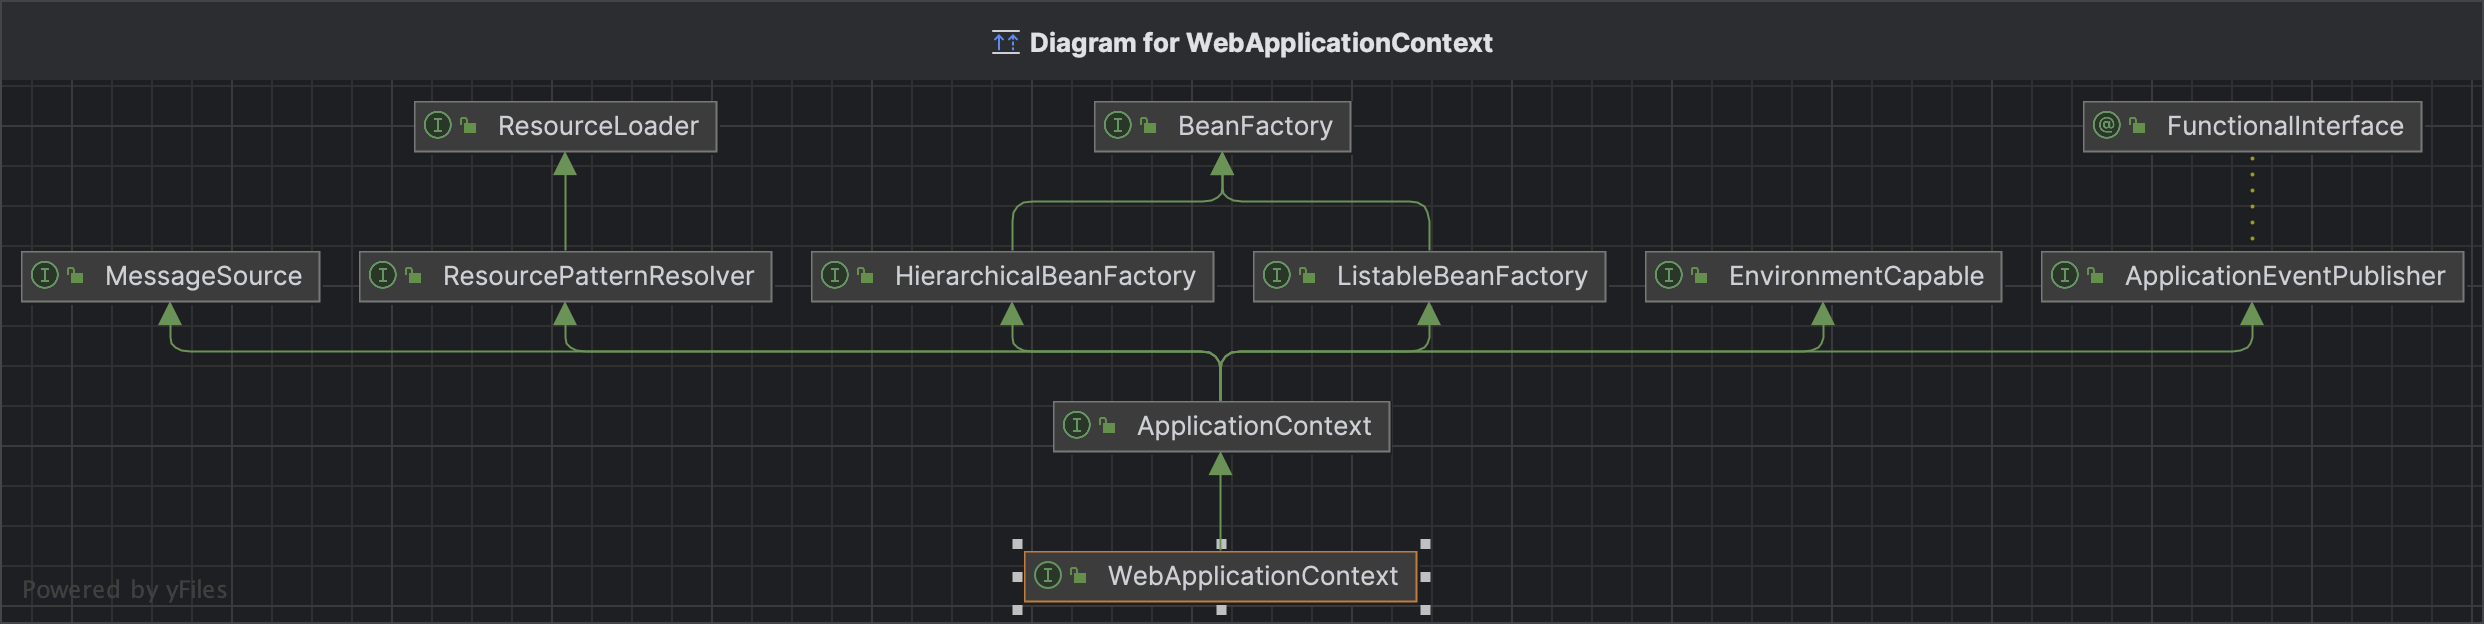The image size is (2484, 624).
Task: Click the bottom-right resize handle of WebApplicationContext
Action: (x=1425, y=609)
